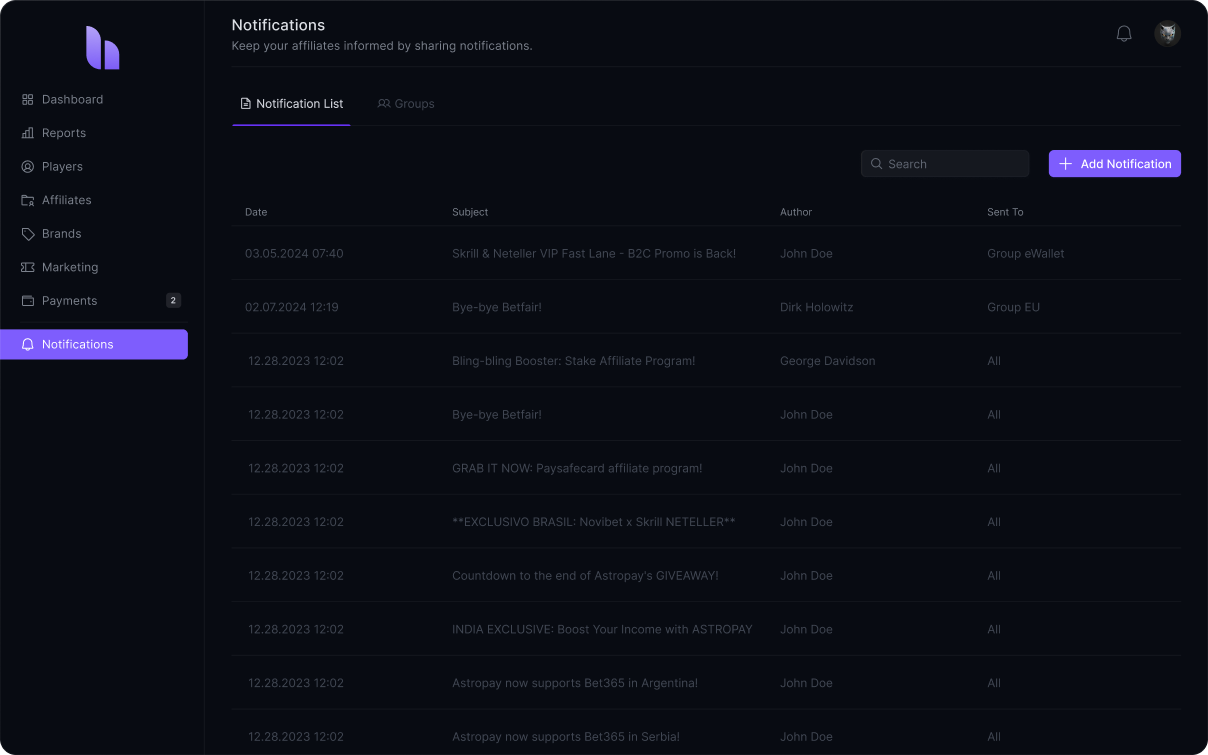Click the Brands tag icon

pos(28,234)
